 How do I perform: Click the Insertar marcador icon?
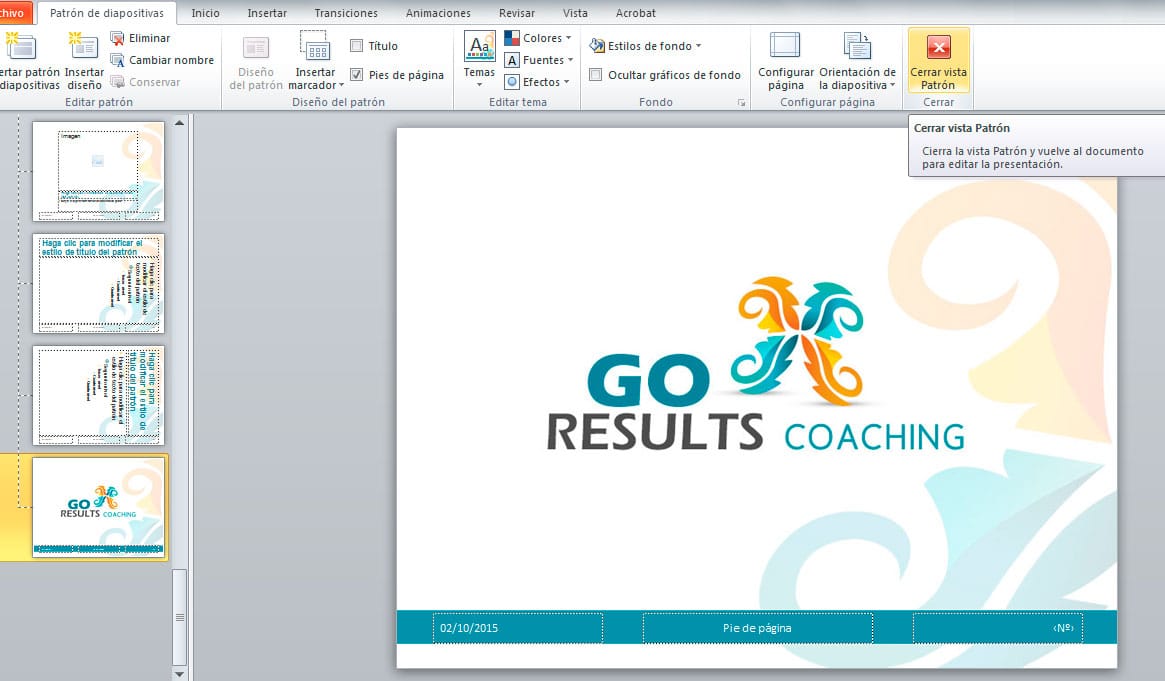click(x=315, y=46)
